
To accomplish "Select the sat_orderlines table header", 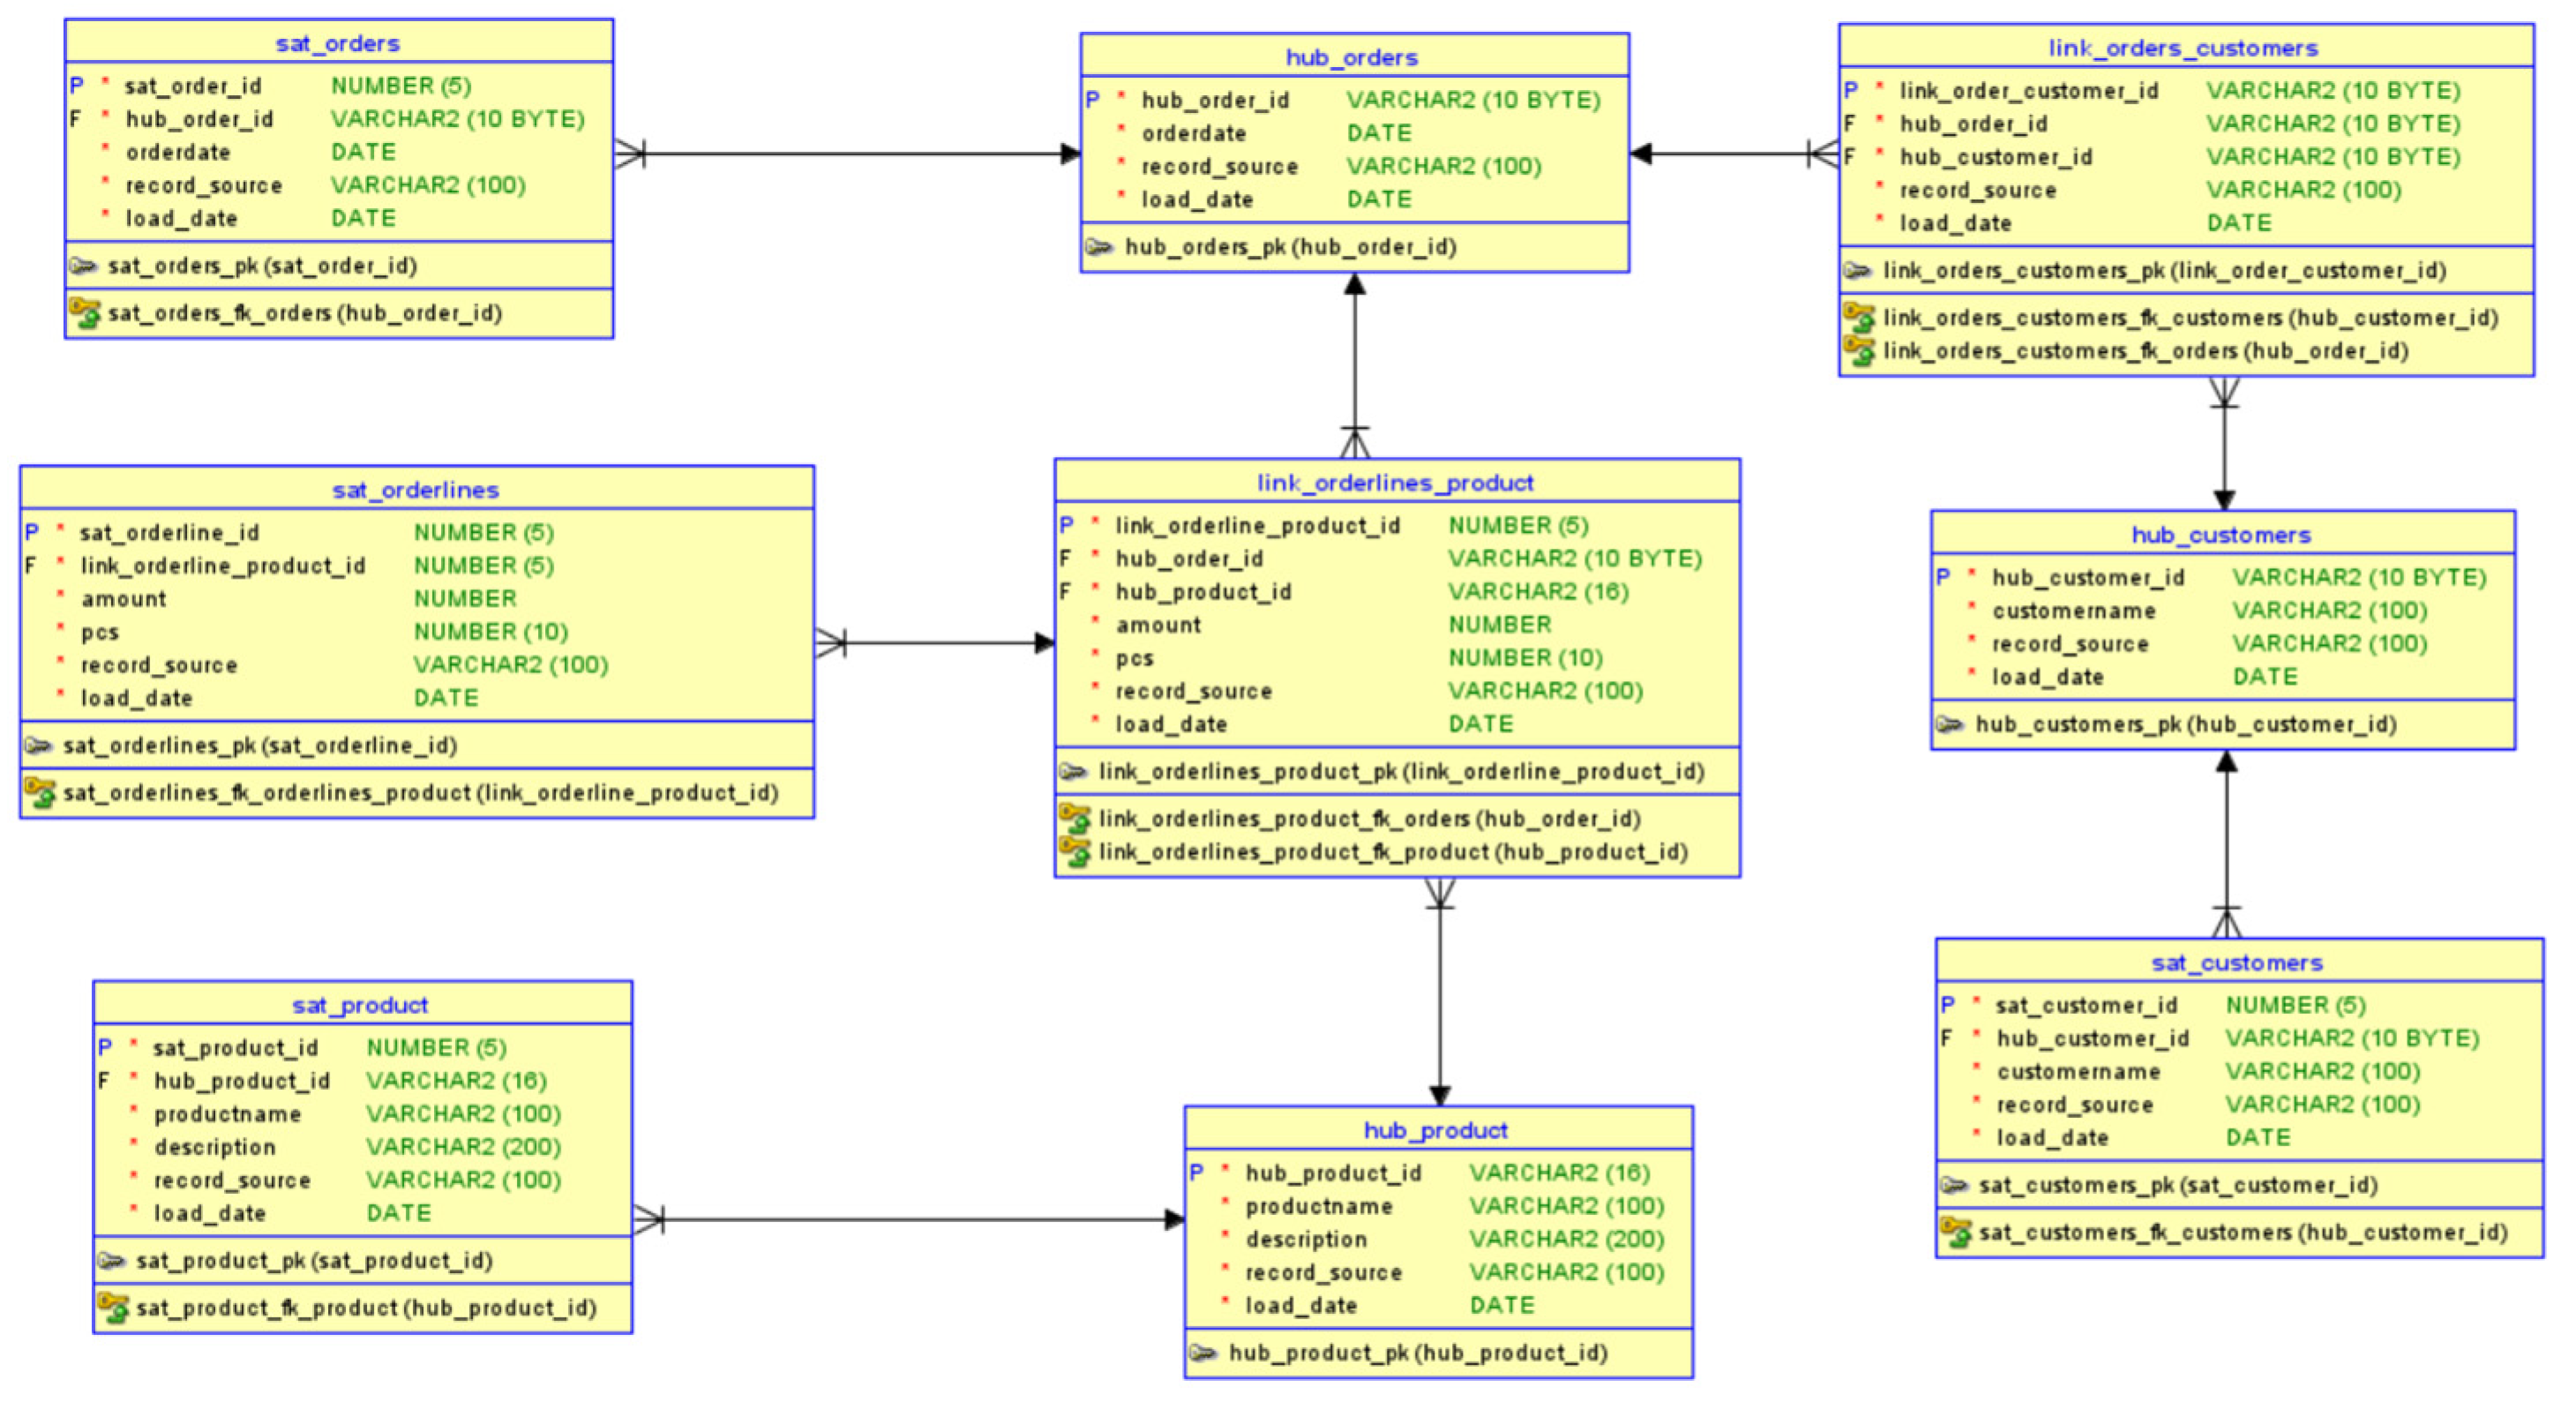I will point(415,490).
